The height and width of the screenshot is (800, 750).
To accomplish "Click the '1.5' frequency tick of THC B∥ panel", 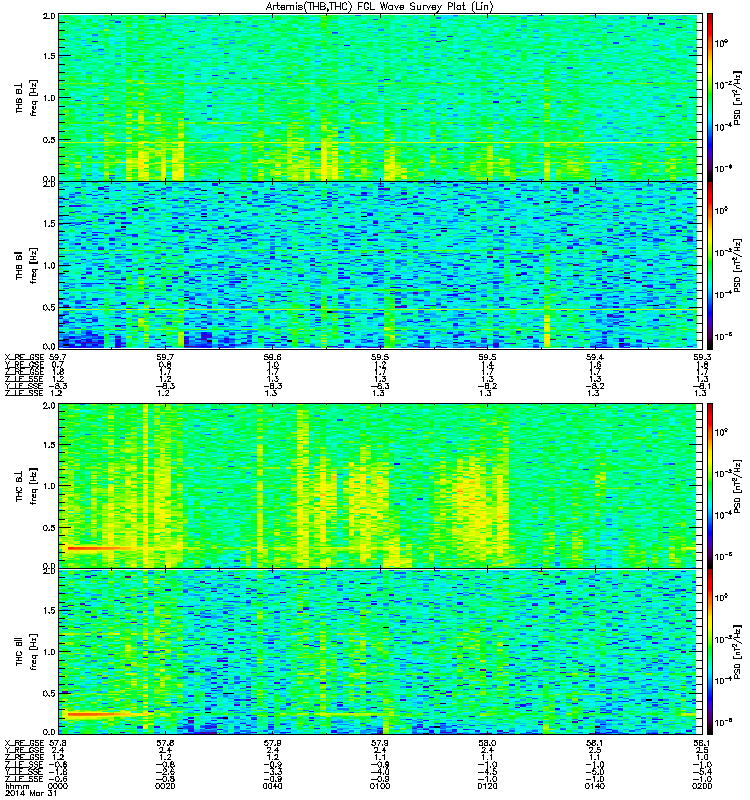I will tap(49, 610).
